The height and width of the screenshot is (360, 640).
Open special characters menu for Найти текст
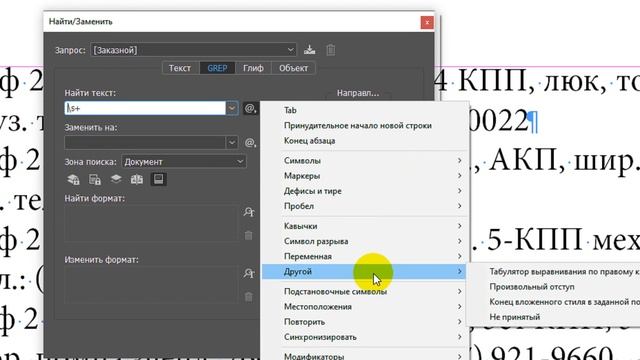tap(250, 108)
